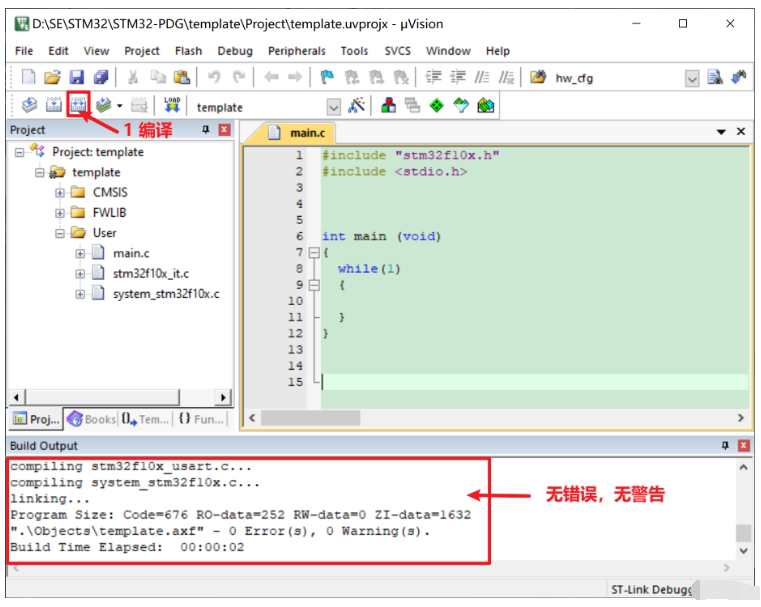Click Build Output scrollbar up arrow
Image resolution: width=761 pixels, height=607 pixels.
click(743, 468)
